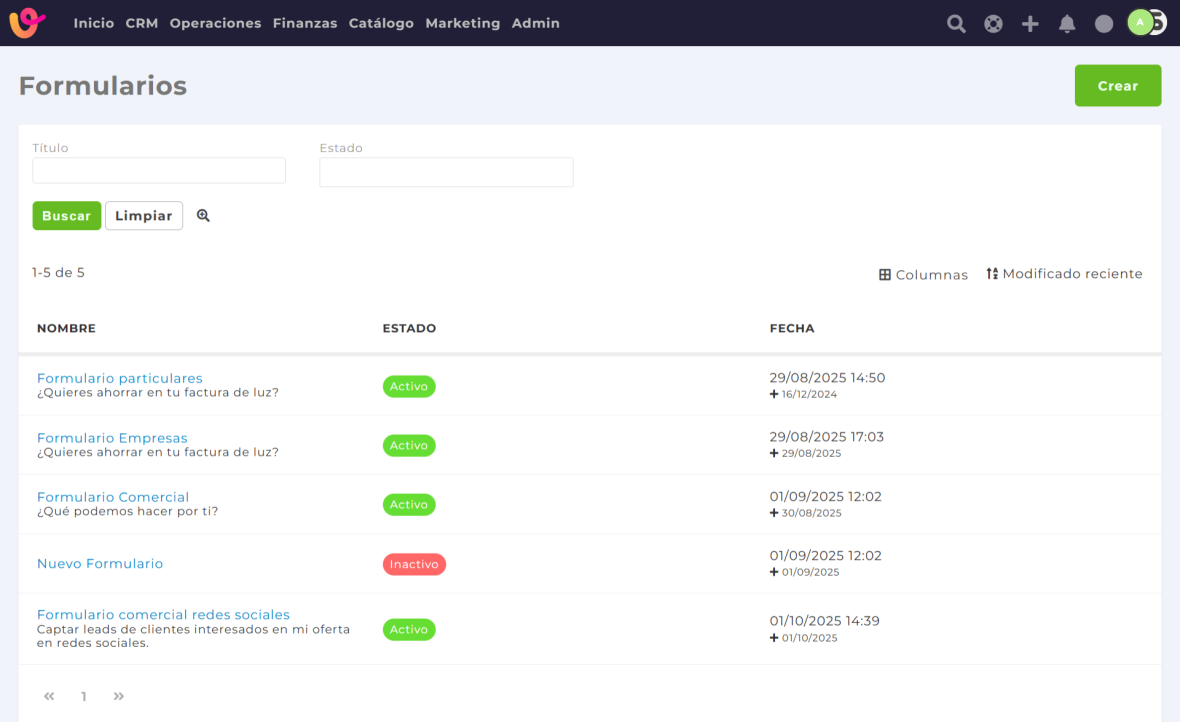Click the app logo in top-left corner
This screenshot has width=1180, height=722.
[27, 22]
